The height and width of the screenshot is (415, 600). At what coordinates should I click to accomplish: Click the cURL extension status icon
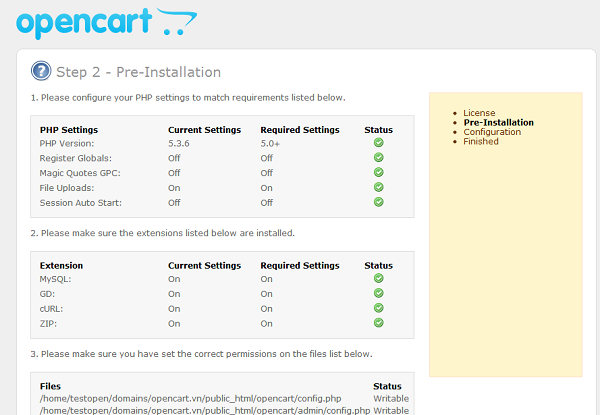pos(378,308)
